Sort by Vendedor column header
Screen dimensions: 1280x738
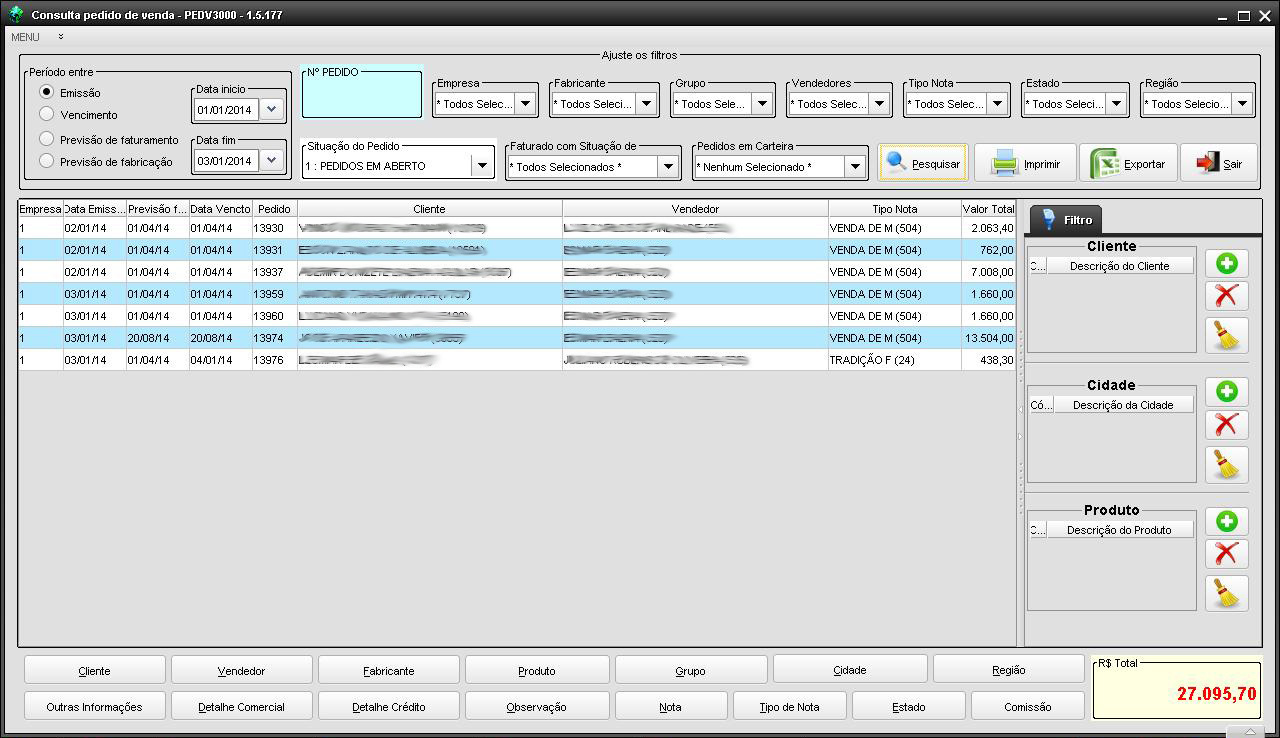coord(695,209)
